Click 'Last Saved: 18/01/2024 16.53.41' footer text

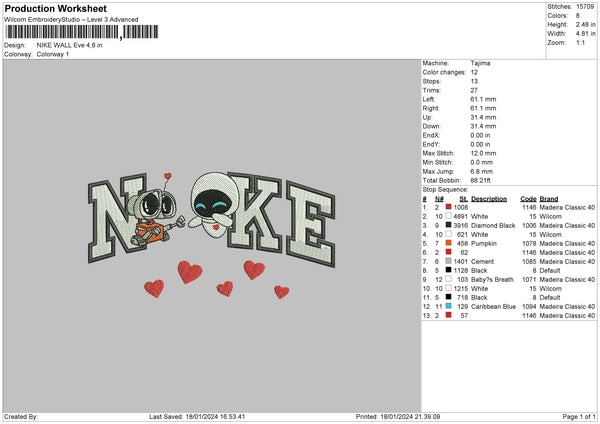(197, 416)
